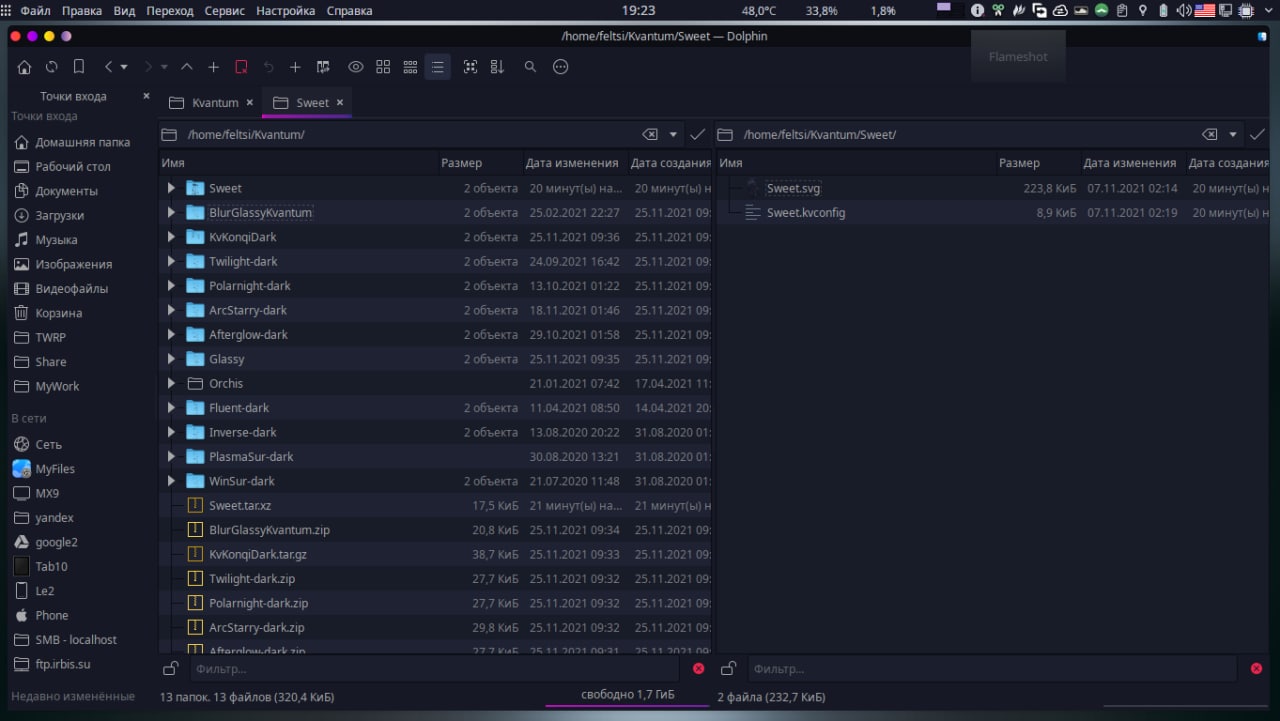This screenshot has width=1280, height=721.
Task: Go to the home folder via toolbar
Action: (x=25, y=67)
